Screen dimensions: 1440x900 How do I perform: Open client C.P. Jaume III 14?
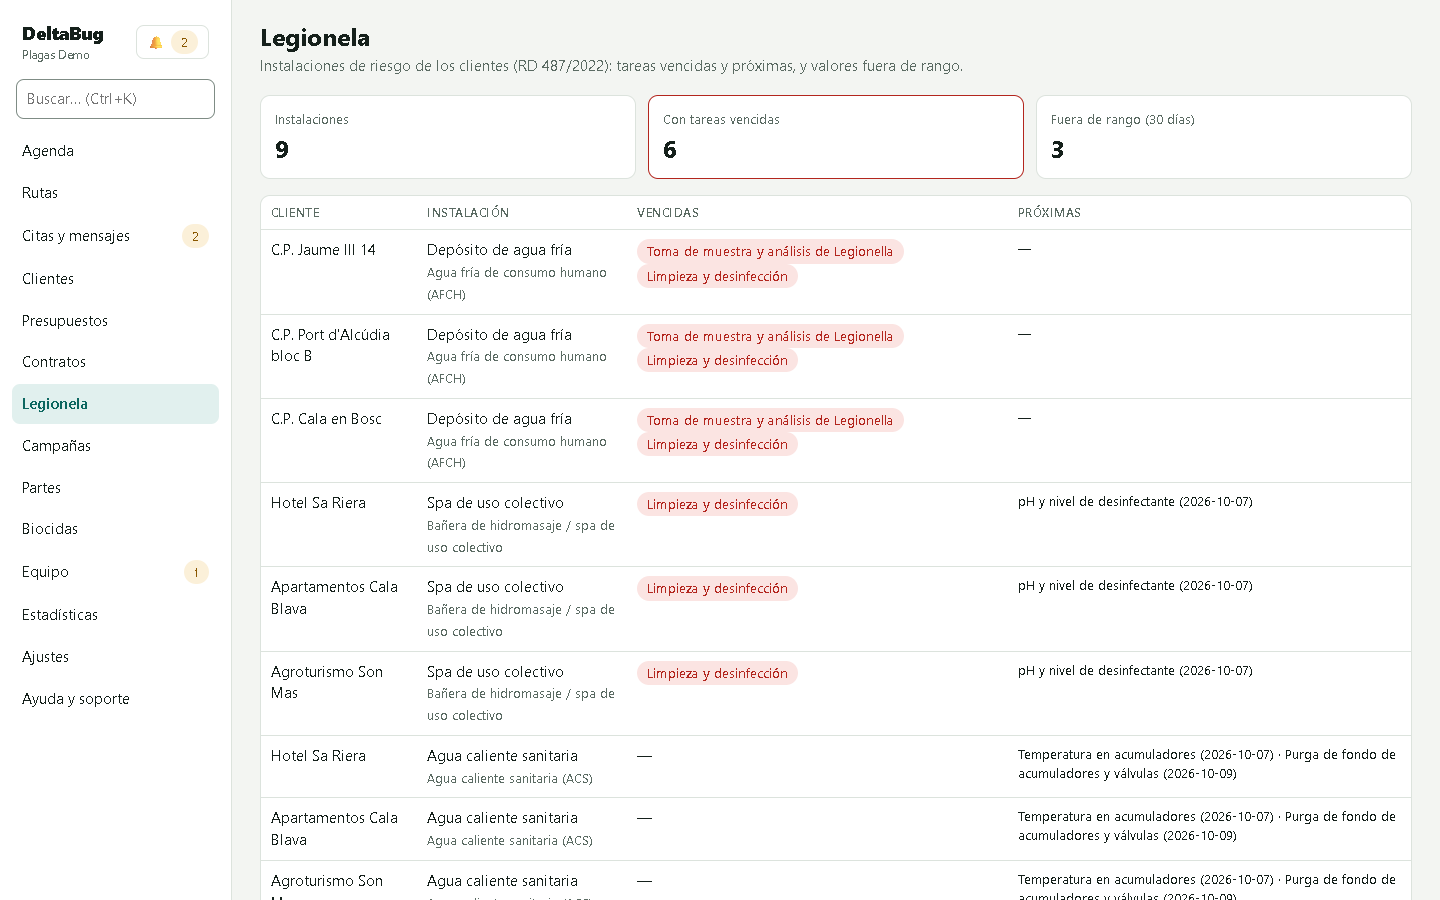click(323, 250)
